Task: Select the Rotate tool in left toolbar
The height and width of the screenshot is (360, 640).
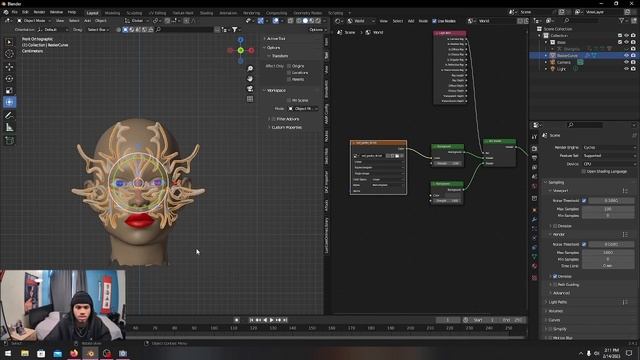Action: pyautogui.click(x=9, y=78)
